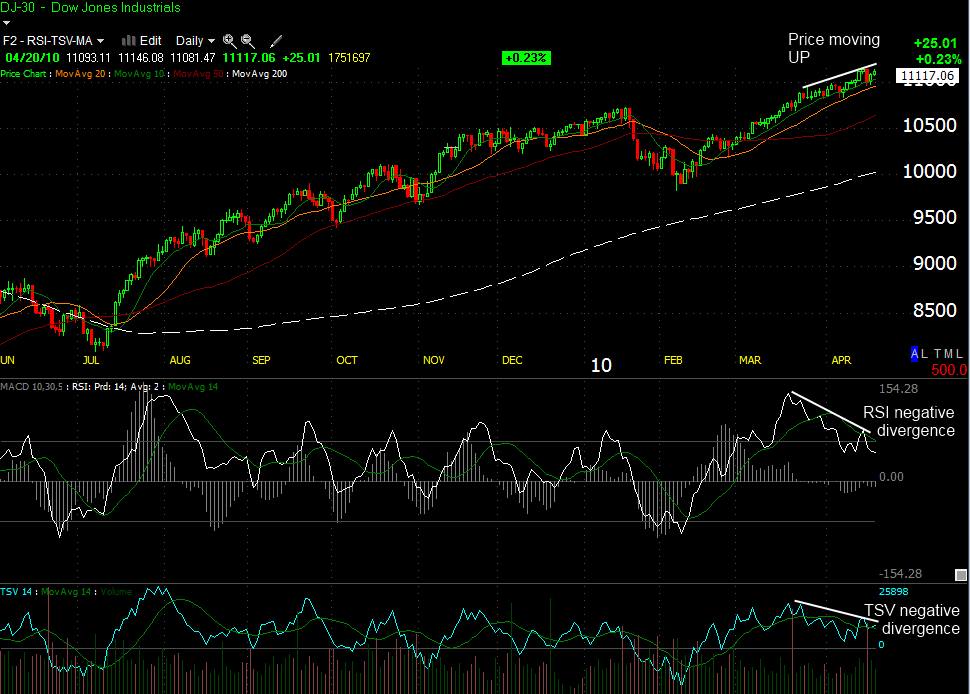
Task: Click the 9000 price axis label
Action: [x=935, y=263]
